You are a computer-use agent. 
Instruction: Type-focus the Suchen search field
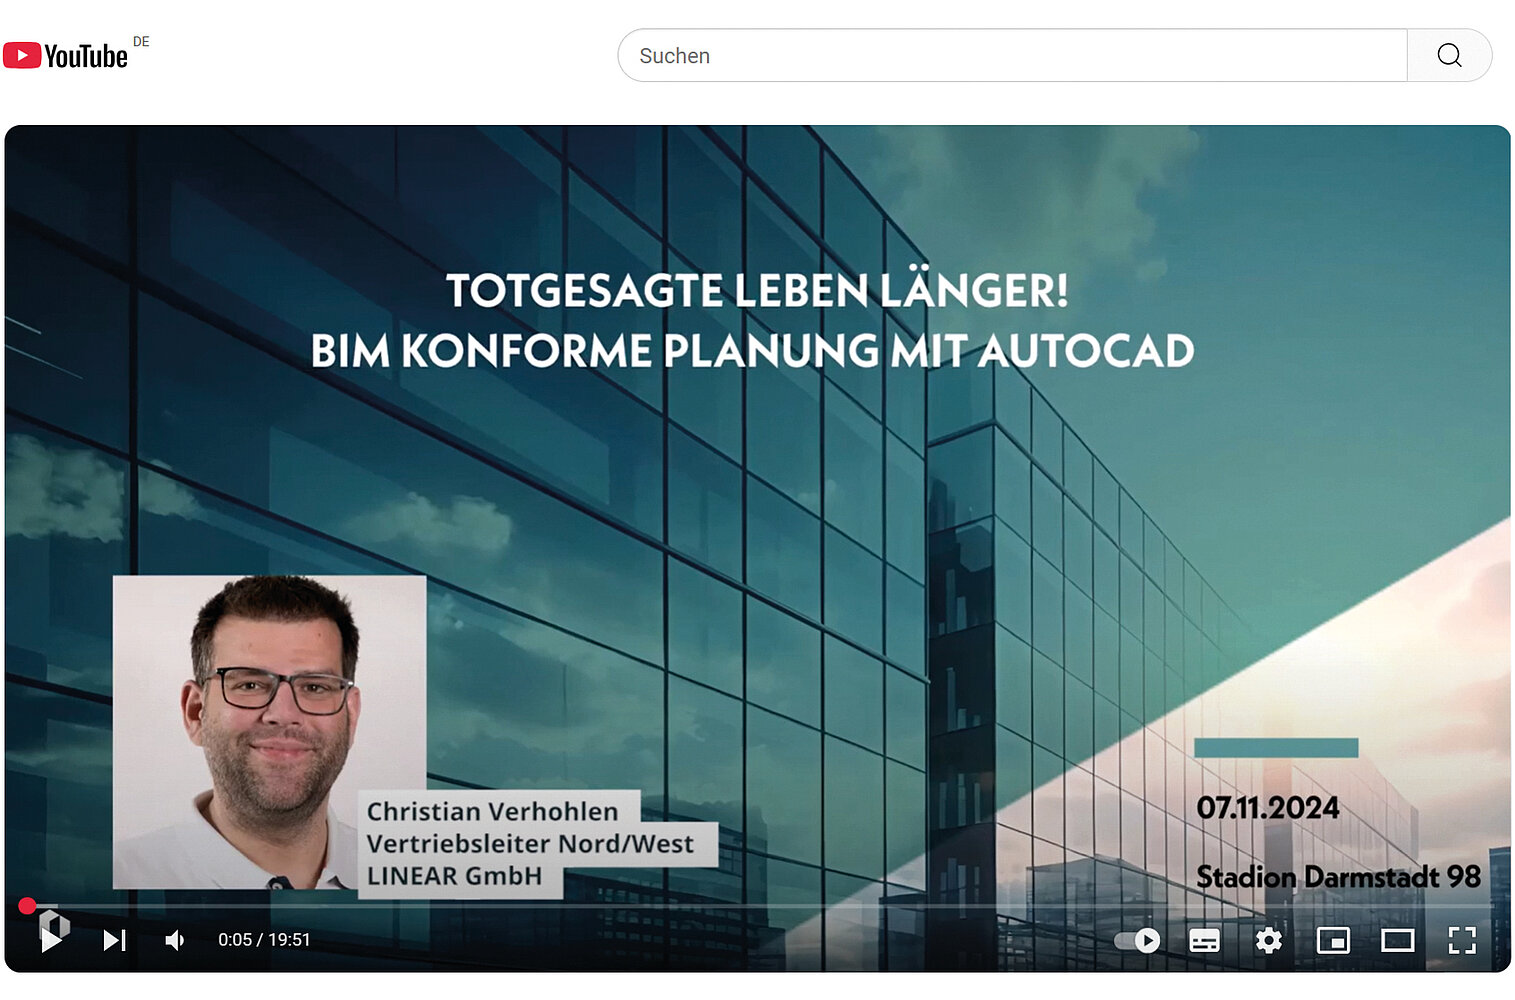coord(1010,56)
